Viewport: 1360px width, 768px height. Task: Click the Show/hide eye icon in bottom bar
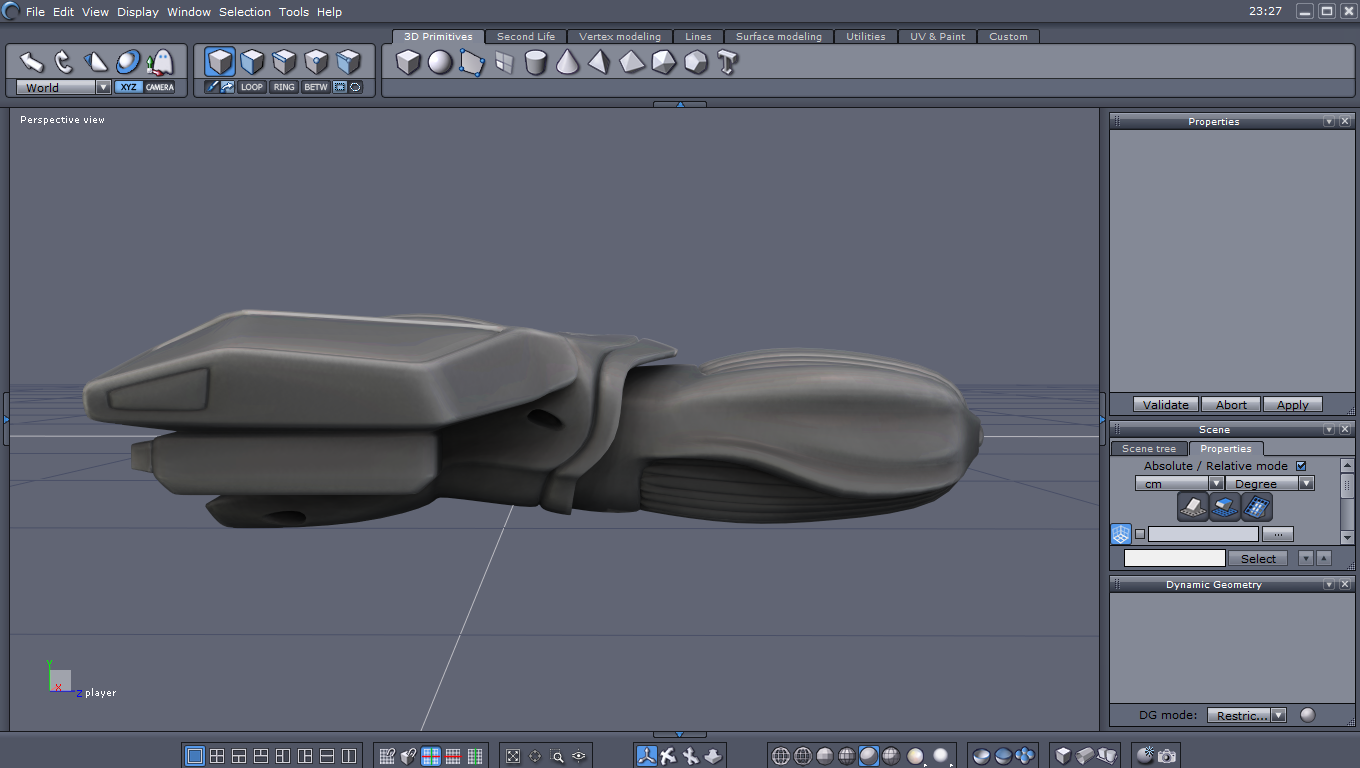(x=579, y=756)
